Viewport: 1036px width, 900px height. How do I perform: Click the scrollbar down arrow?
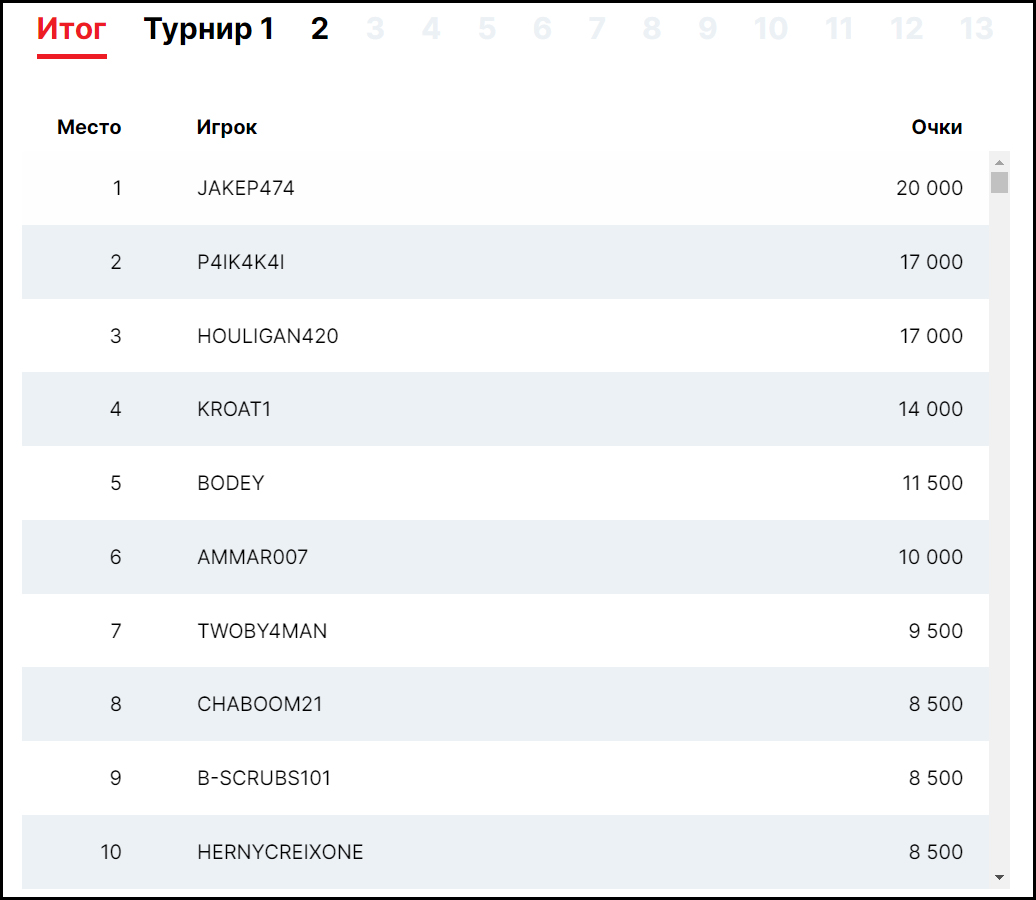[999, 877]
